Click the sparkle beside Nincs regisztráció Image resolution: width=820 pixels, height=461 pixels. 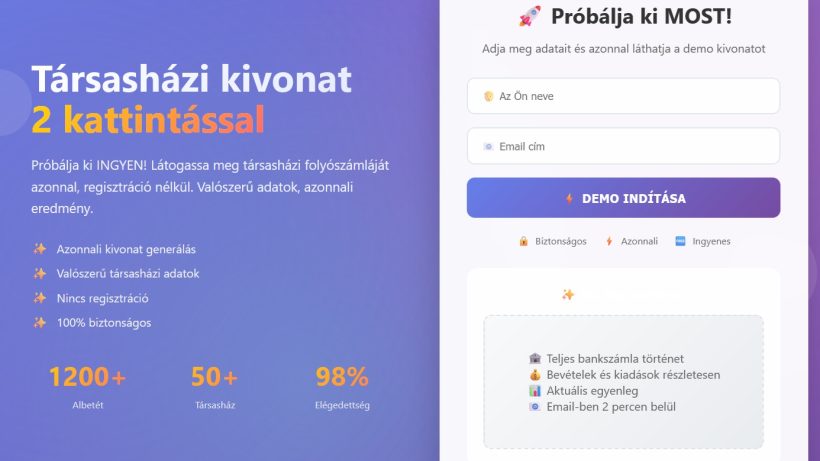[x=40, y=298]
